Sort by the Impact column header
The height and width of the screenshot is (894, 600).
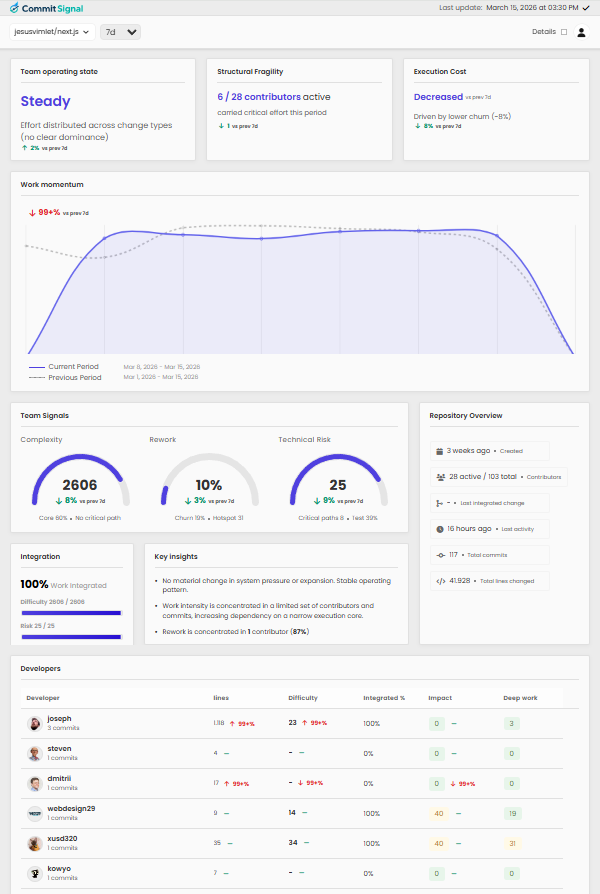[x=440, y=698]
